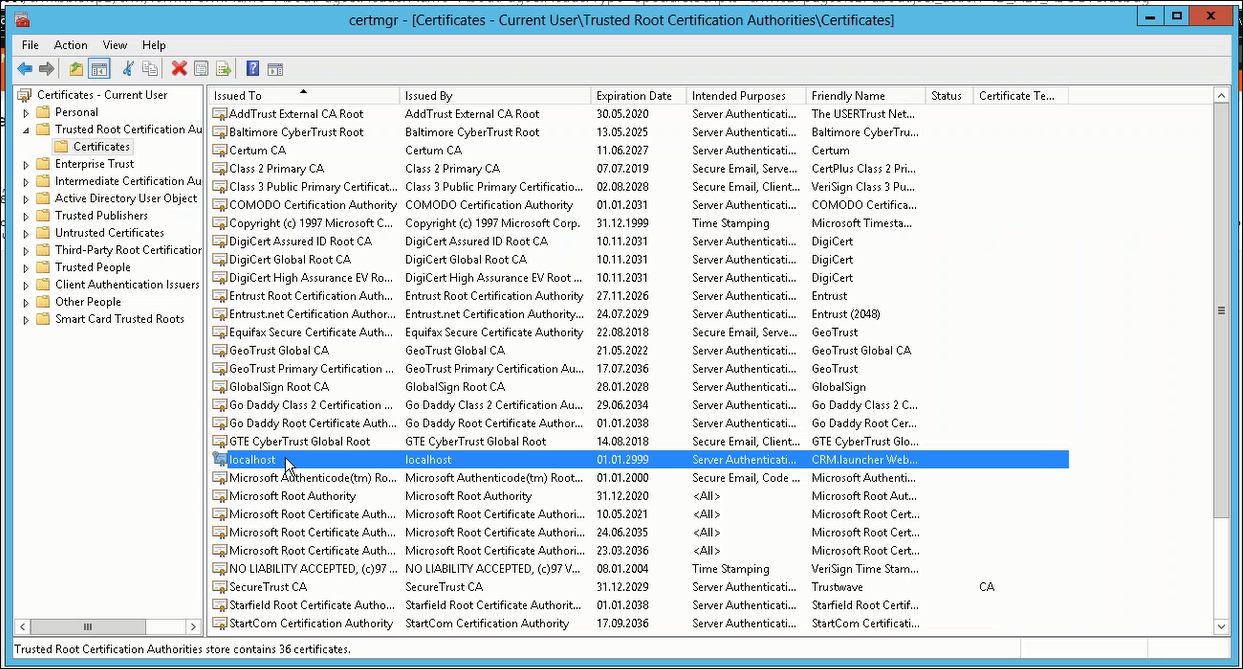Sort by the Issued To column header

pos(304,96)
